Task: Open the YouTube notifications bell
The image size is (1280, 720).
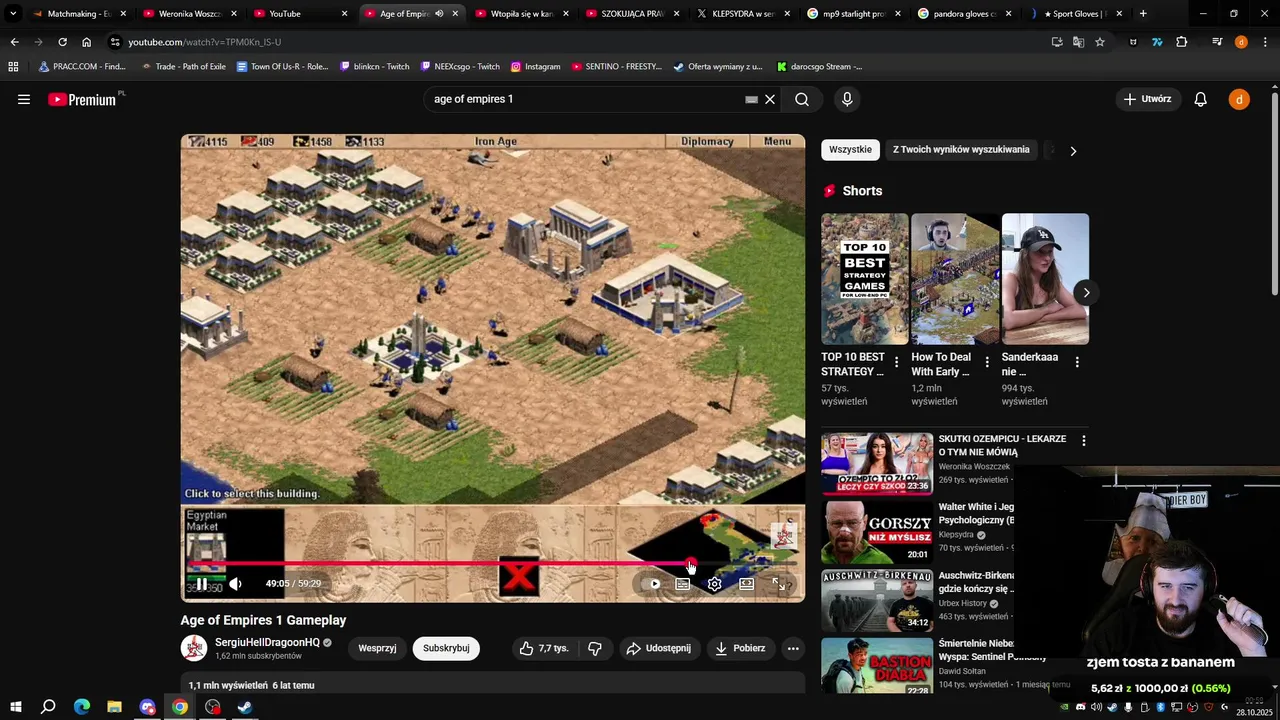Action: tap(1200, 99)
